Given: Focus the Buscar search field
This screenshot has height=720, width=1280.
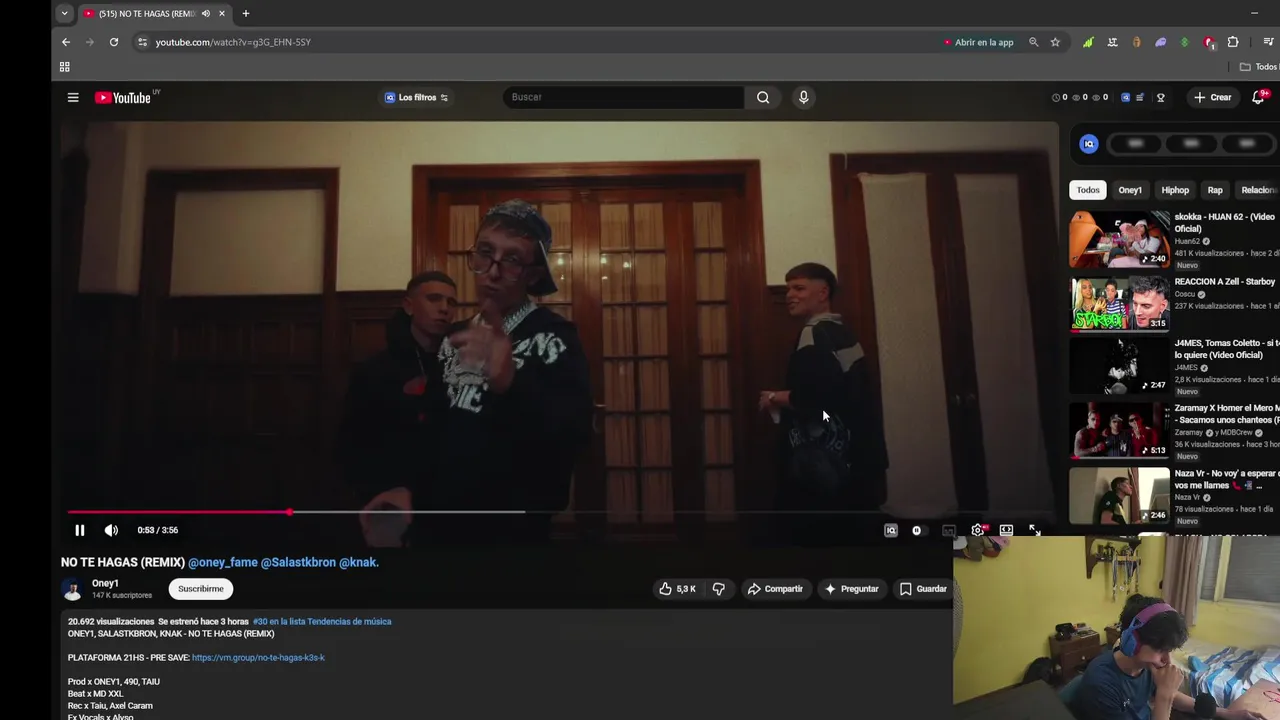Looking at the screenshot, I should tap(623, 97).
